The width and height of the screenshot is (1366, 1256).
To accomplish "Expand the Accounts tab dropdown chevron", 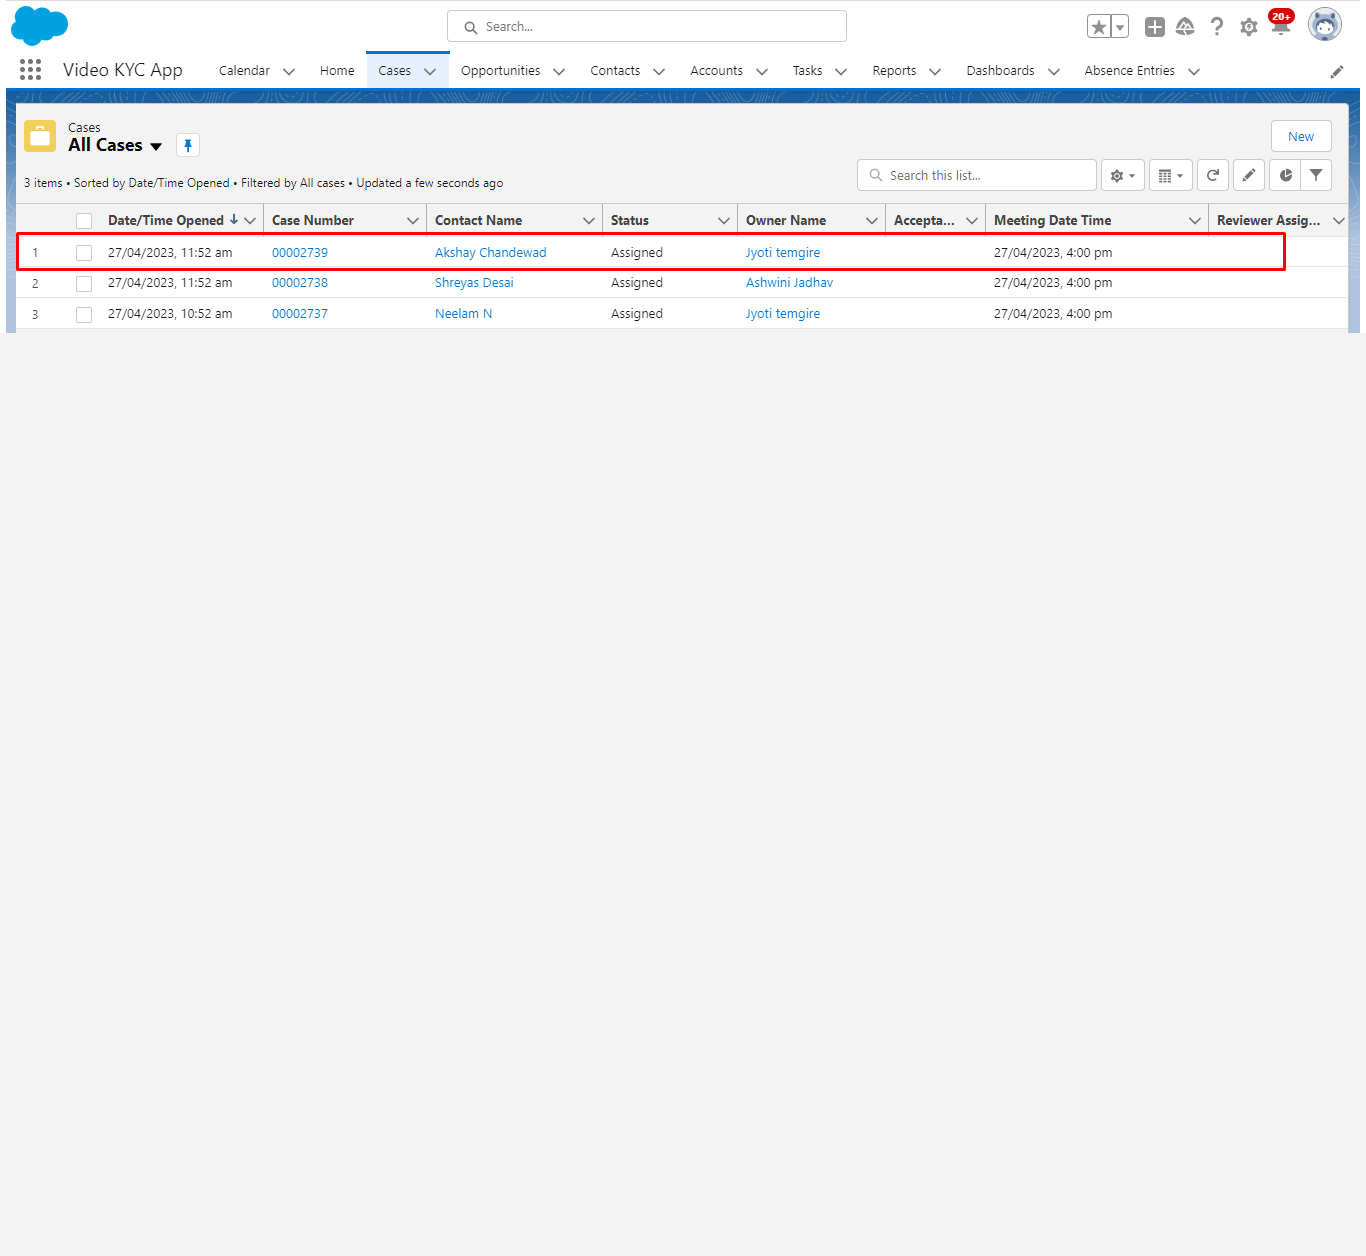I will 762,71.
